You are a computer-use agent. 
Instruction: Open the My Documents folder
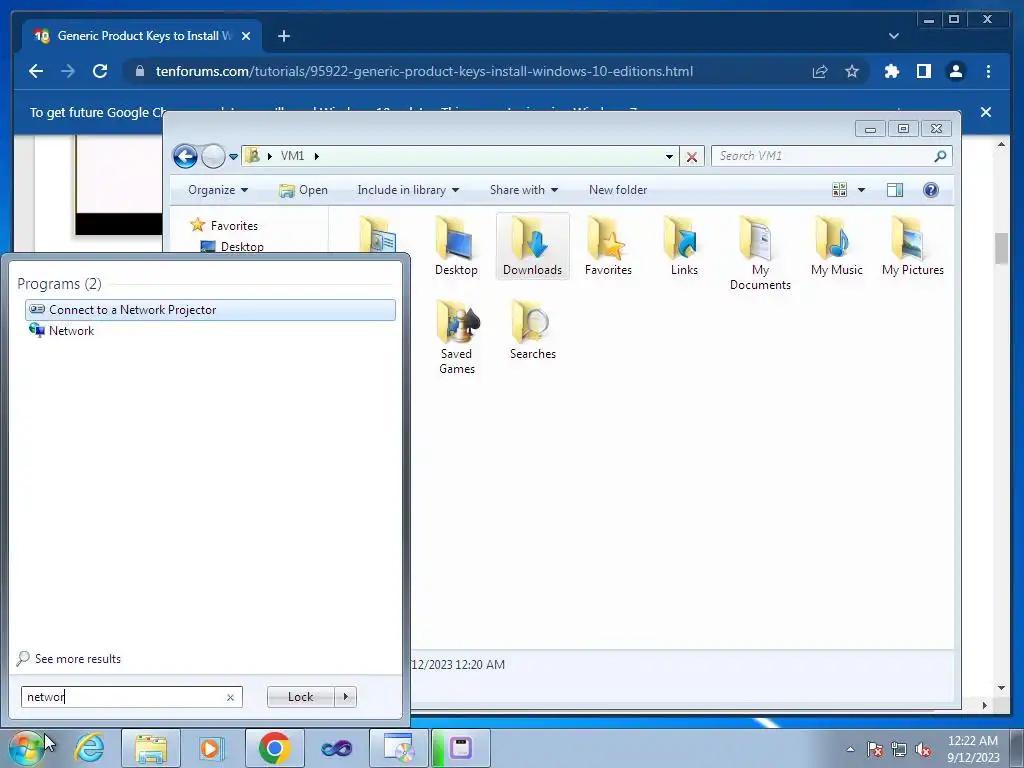(x=760, y=253)
